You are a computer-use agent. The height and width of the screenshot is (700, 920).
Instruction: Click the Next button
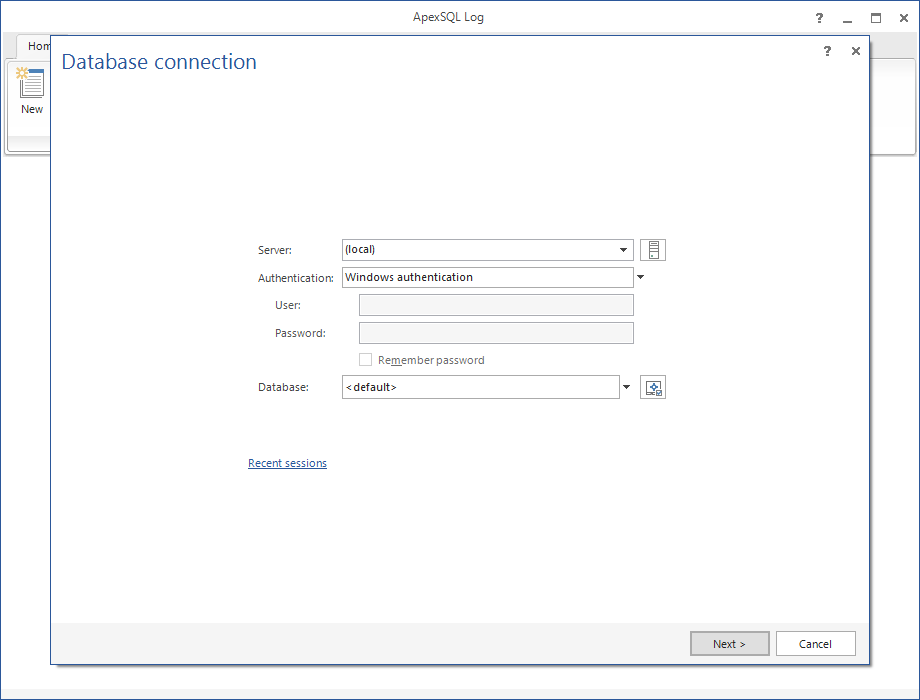(729, 644)
